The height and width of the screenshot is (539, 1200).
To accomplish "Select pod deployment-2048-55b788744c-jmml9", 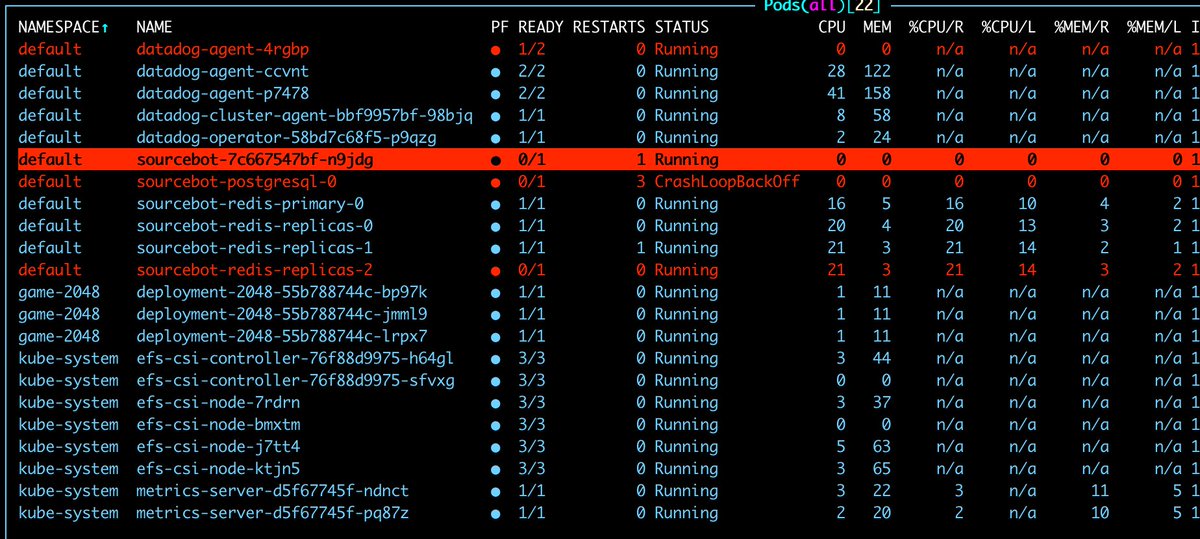I will click(282, 314).
